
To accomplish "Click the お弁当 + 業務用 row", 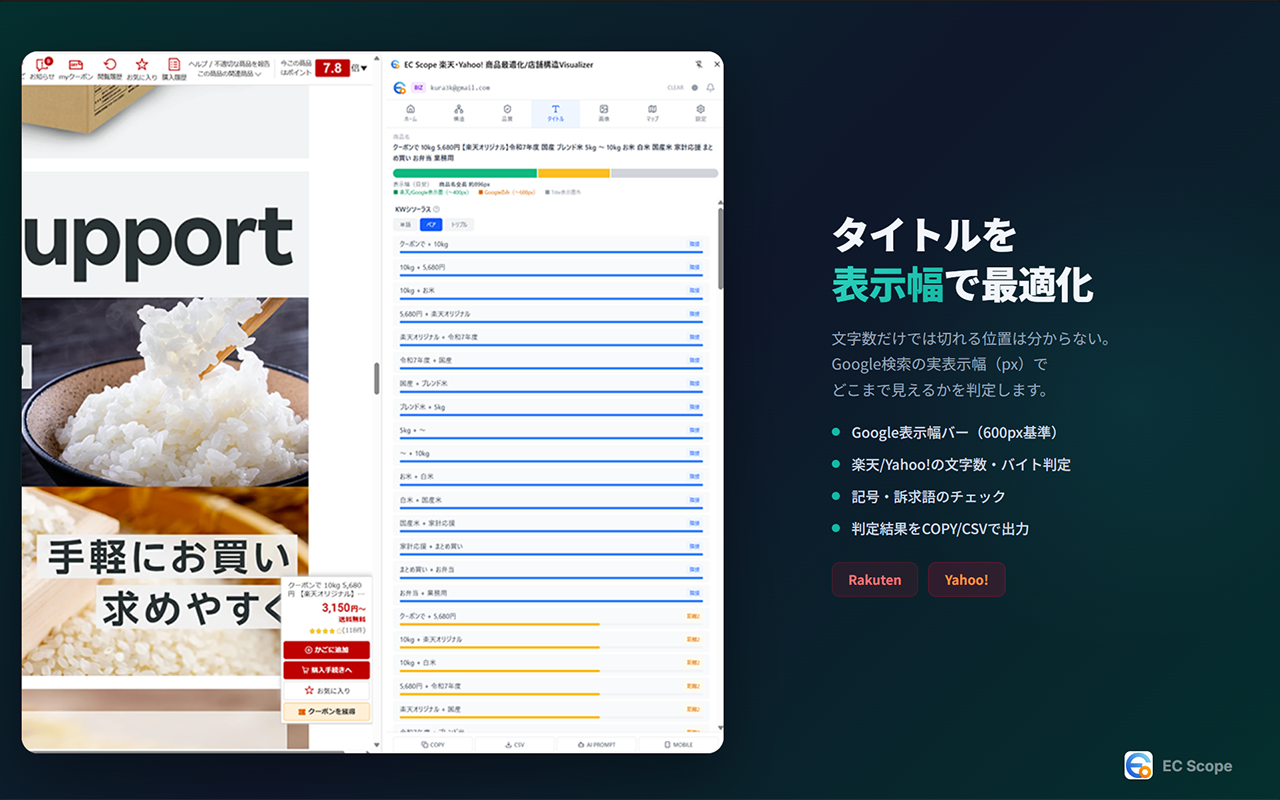I will 551,593.
